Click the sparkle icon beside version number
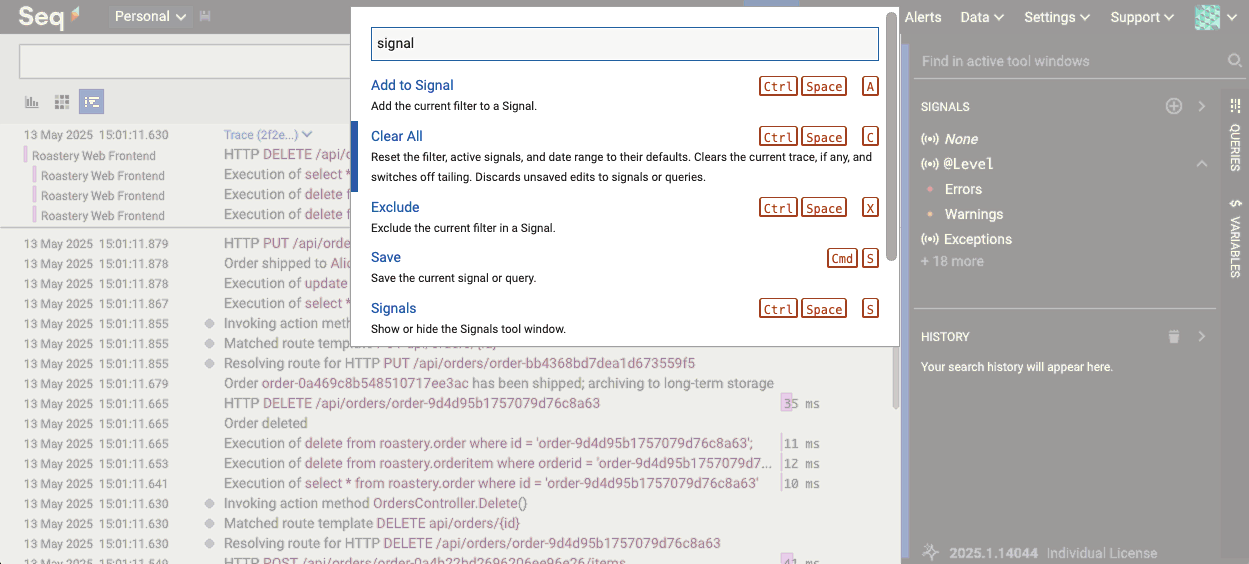 (930, 552)
